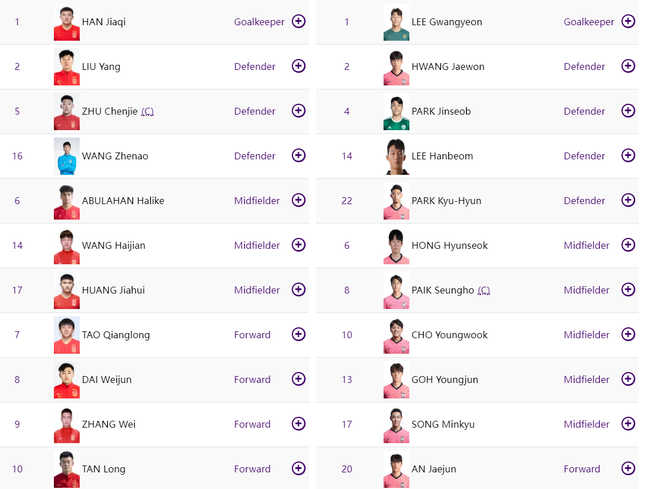
Task: Open SONG Minkyu player name
Action: (x=443, y=424)
